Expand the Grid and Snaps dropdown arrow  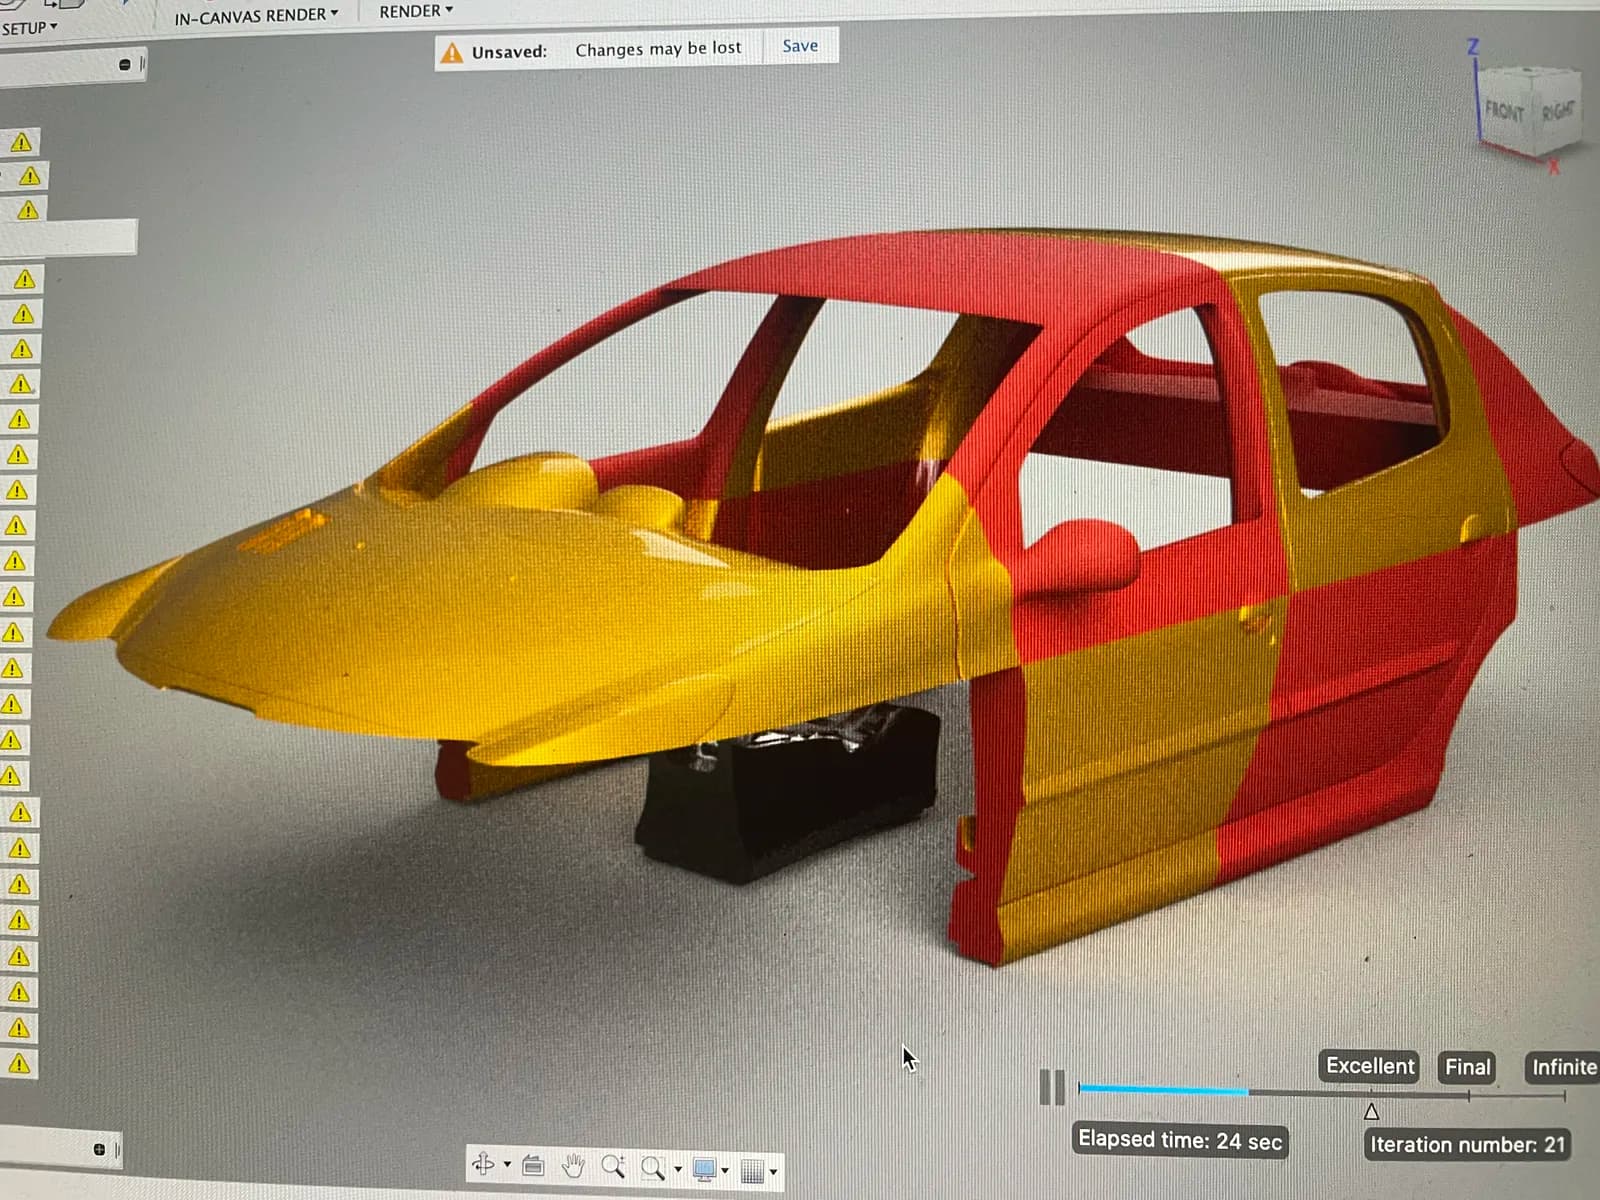(774, 1171)
